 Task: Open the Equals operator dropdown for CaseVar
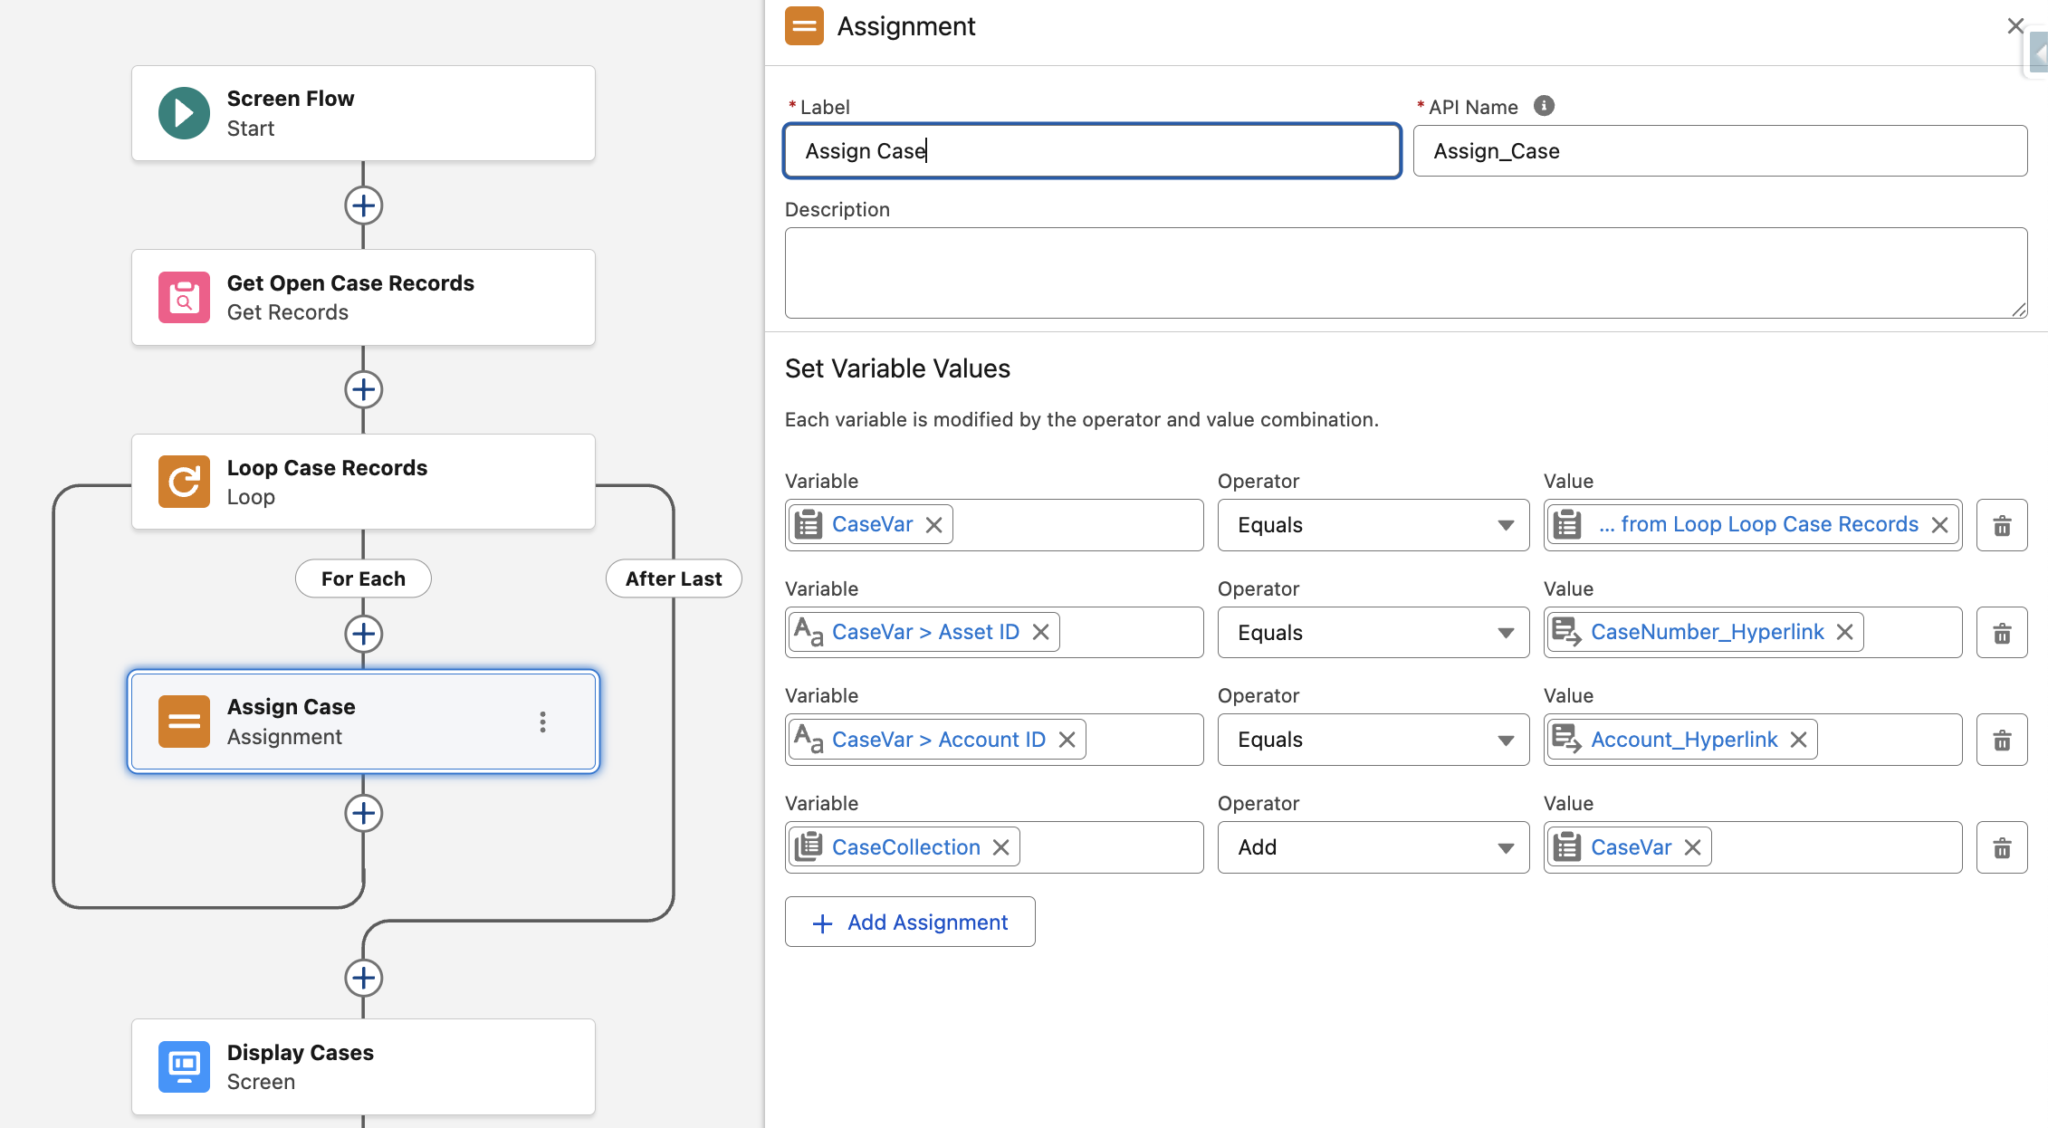[x=1506, y=524]
